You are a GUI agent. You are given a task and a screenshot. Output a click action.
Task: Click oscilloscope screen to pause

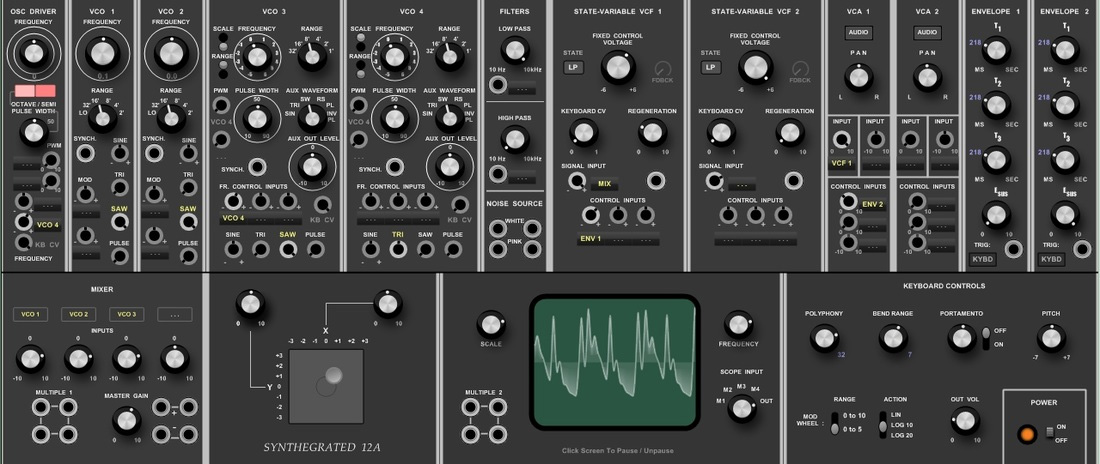coord(615,362)
